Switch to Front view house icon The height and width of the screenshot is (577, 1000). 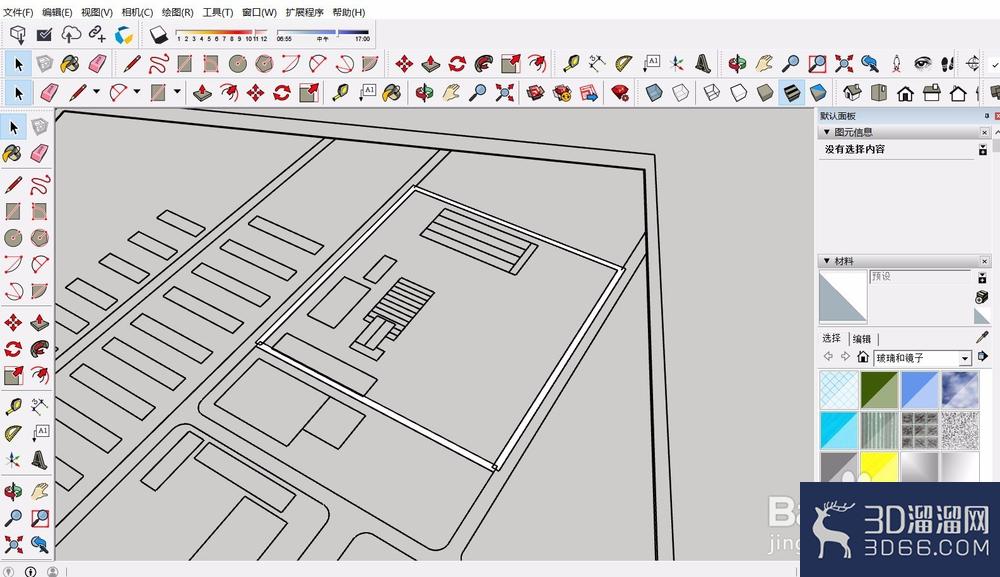(x=905, y=93)
